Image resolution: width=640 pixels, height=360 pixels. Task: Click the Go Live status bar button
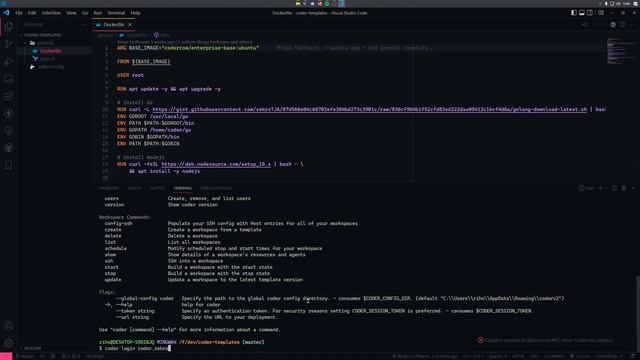pyautogui.click(x=579, y=356)
